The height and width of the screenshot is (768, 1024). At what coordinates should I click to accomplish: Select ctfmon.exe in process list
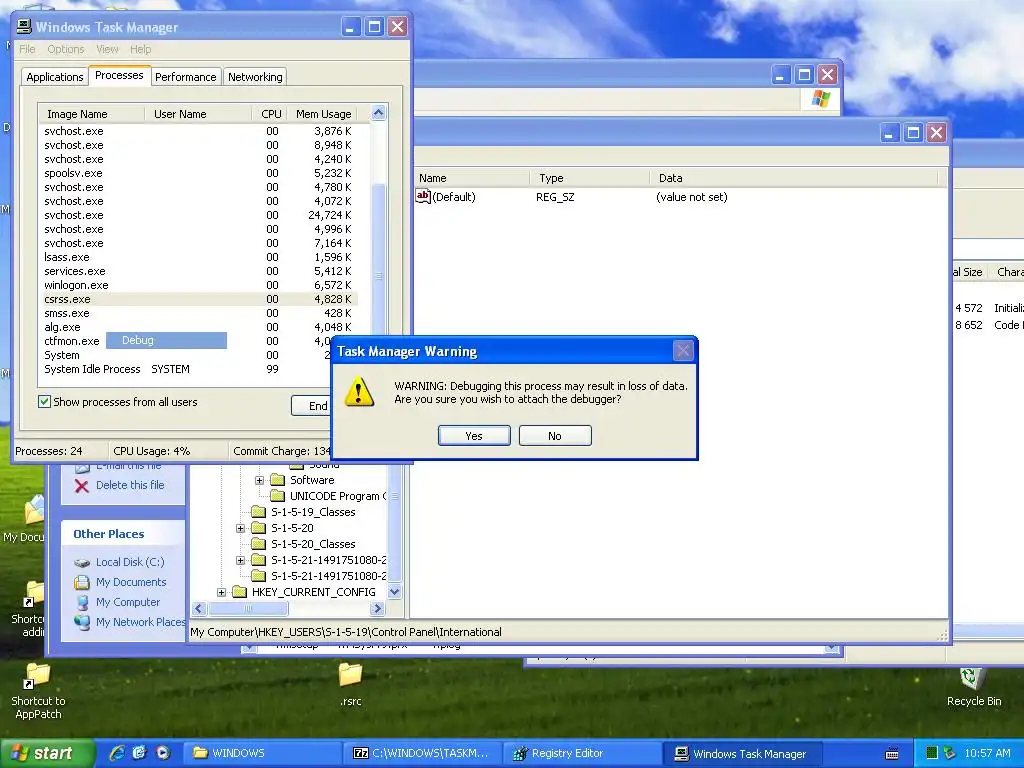click(72, 342)
